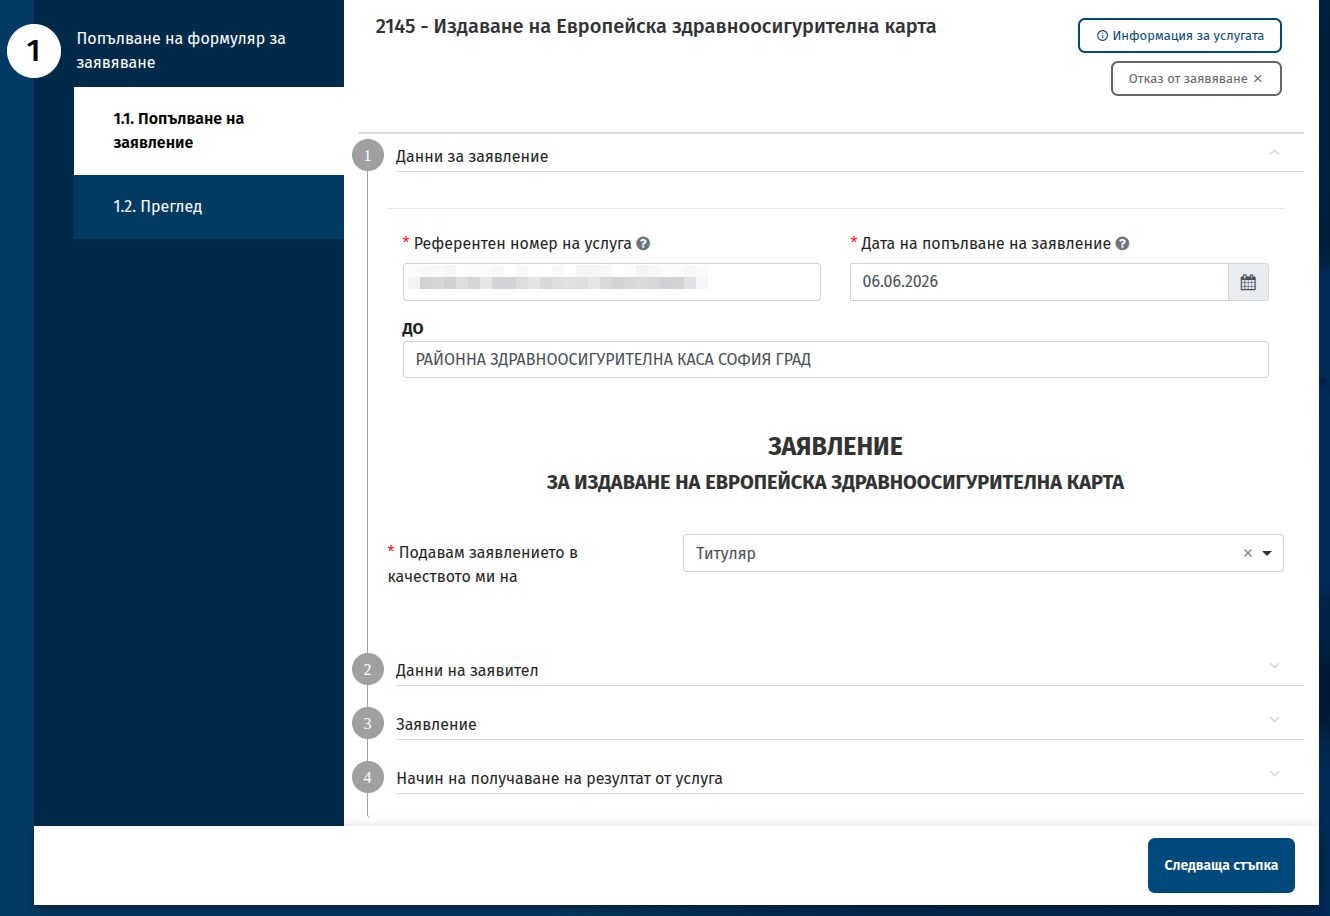
Task: Expand the Заявление section chevron
Action: tap(1274, 720)
